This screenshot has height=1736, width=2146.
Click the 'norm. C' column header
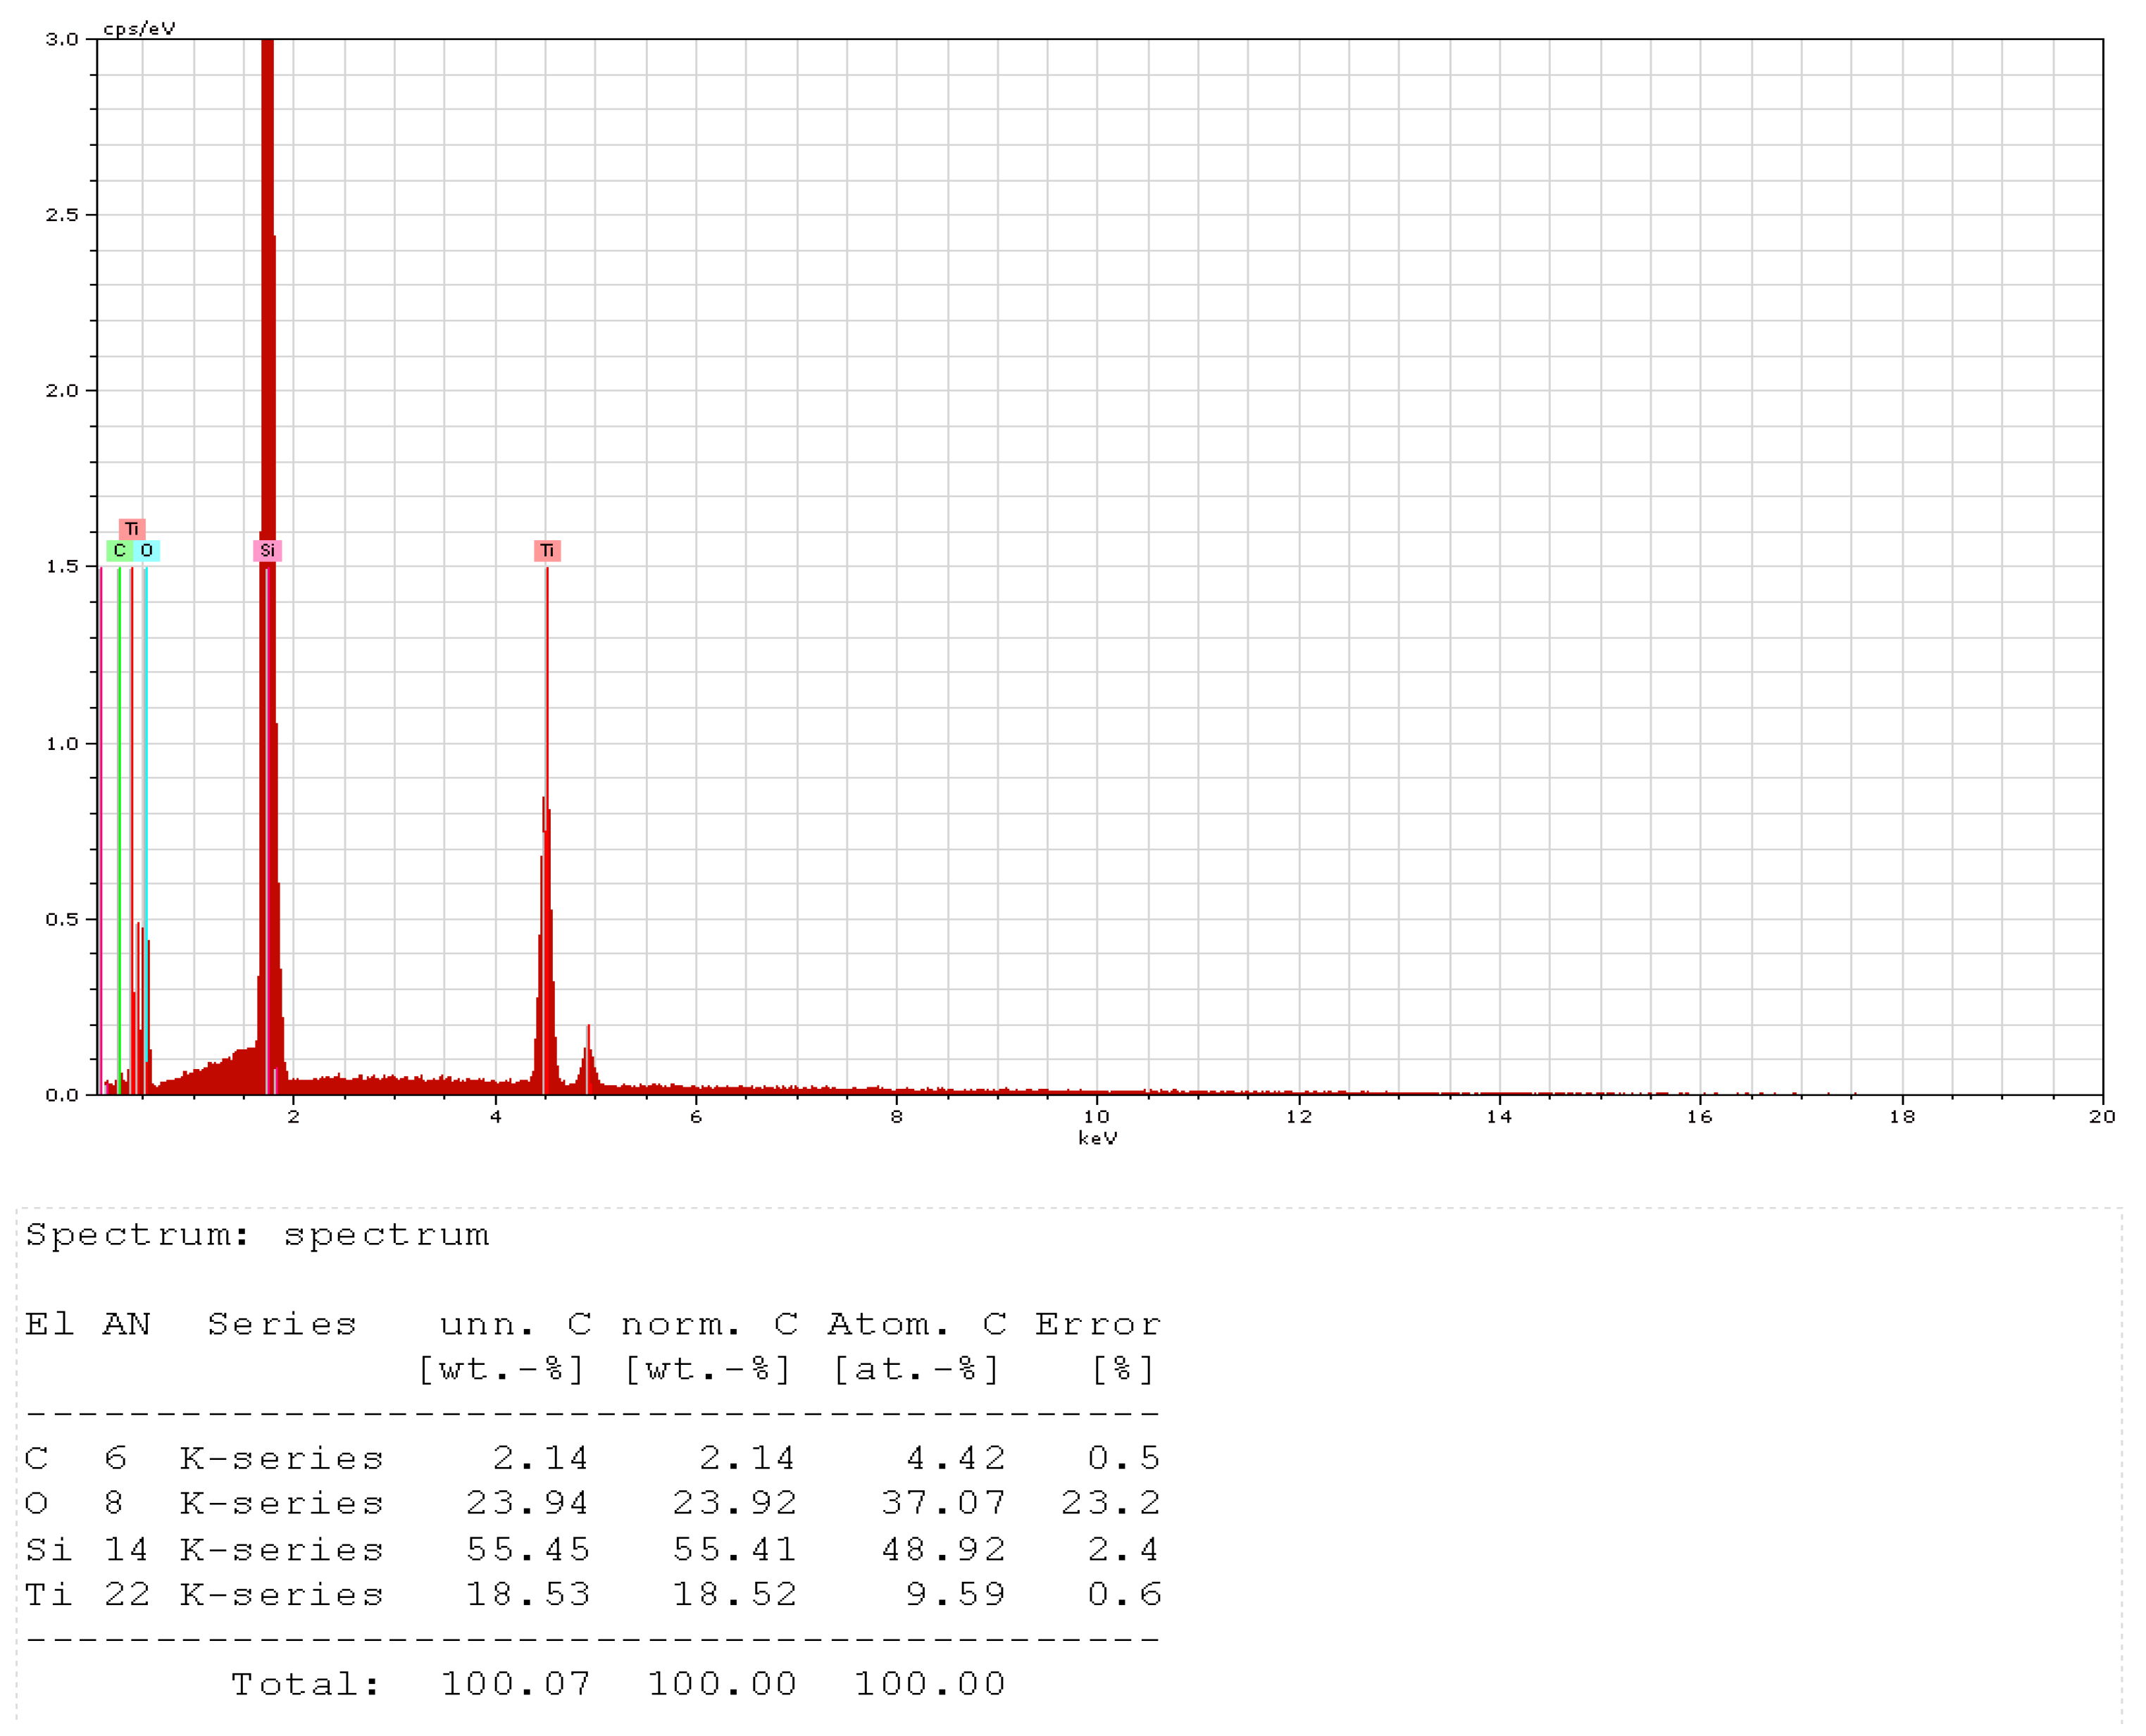(709, 1326)
